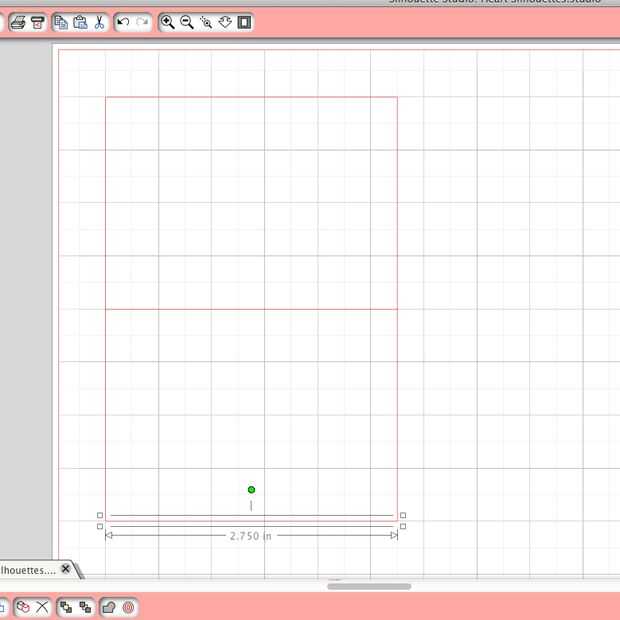Screen dimensions: 620x620
Task: Zoom in with the plus magnifier
Action: point(167,22)
